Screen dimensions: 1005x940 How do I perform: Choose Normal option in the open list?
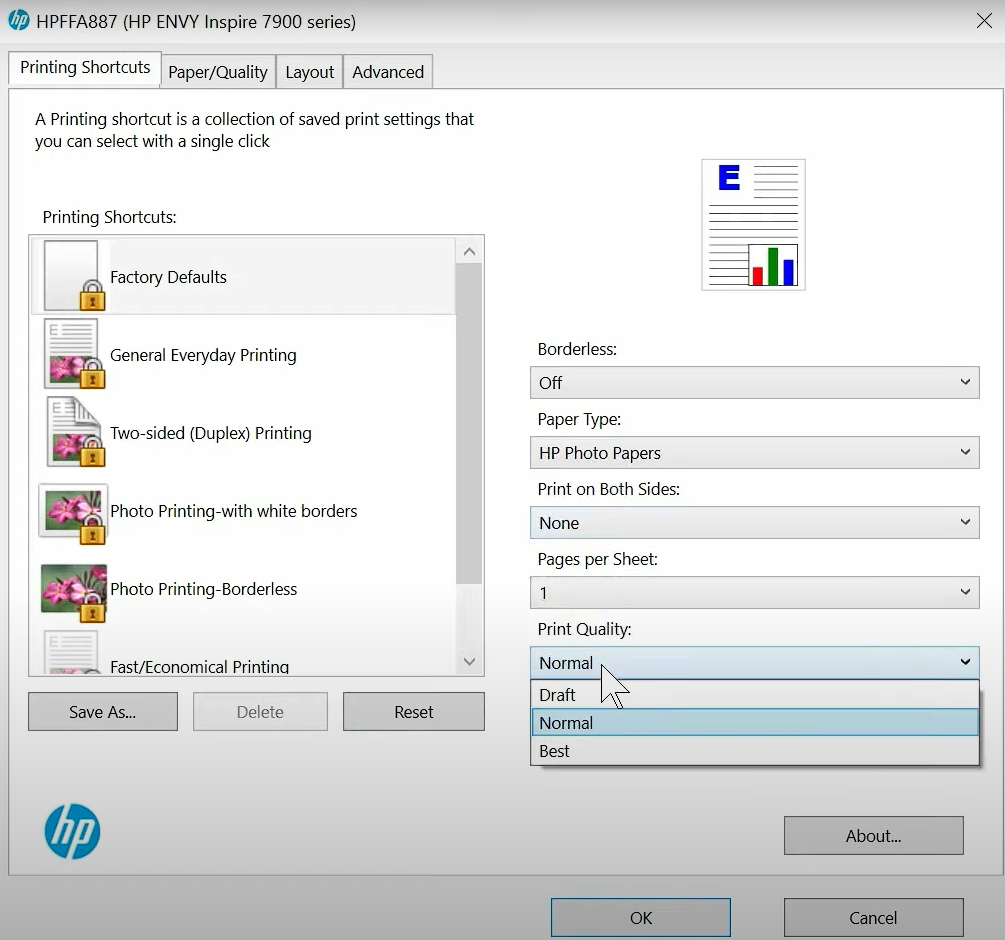754,723
